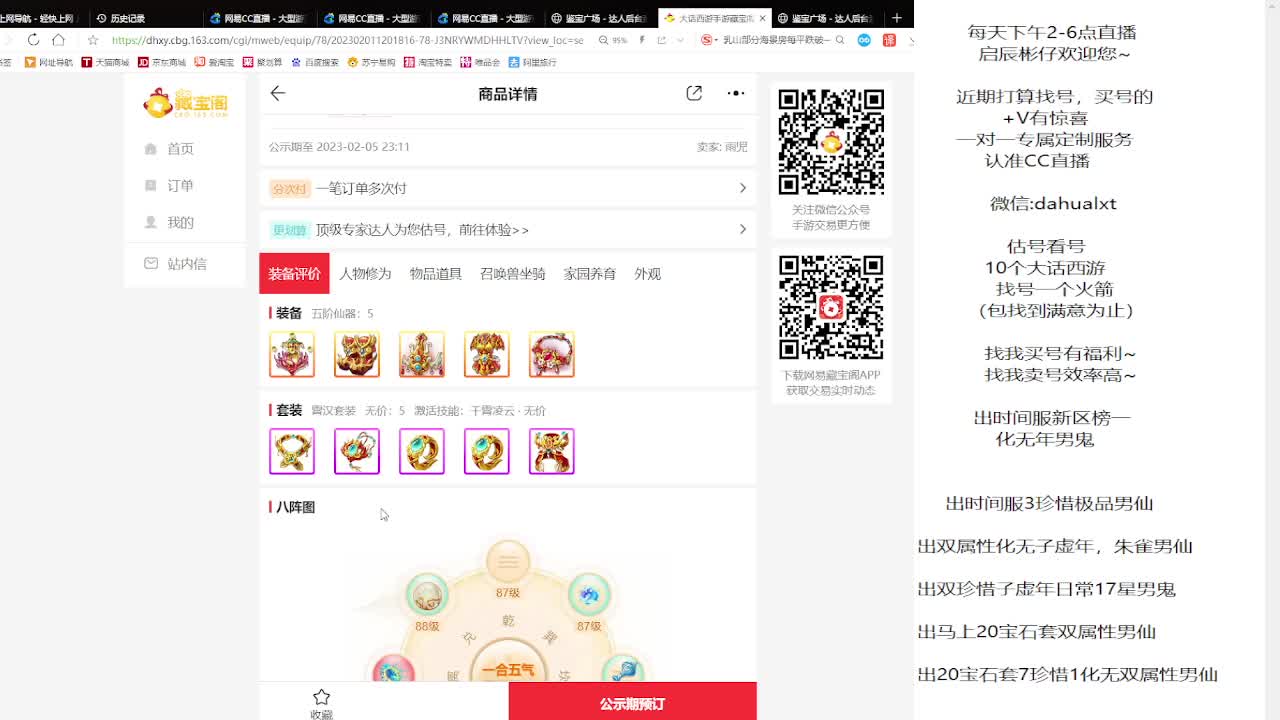1280x720 pixels.
Task: Open 京东商城 bookmark
Action: point(162,62)
